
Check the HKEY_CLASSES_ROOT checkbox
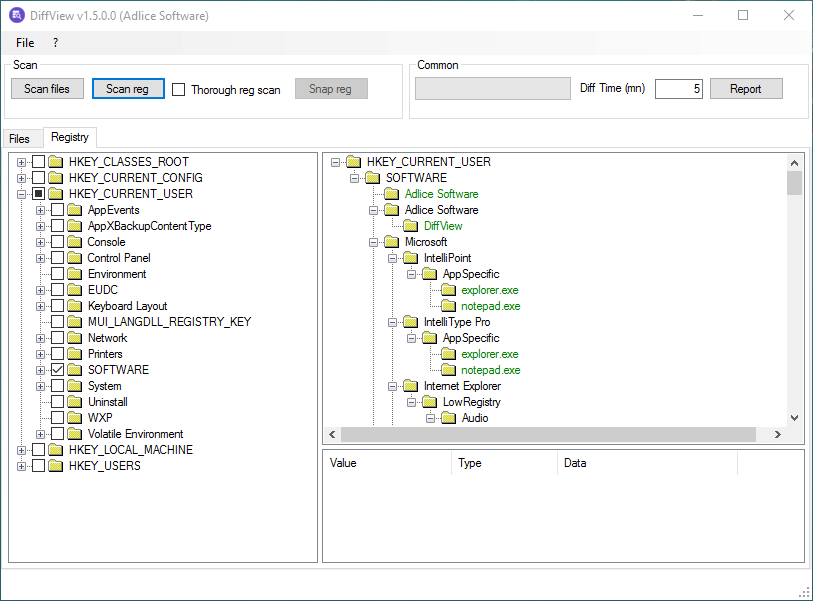point(39,162)
